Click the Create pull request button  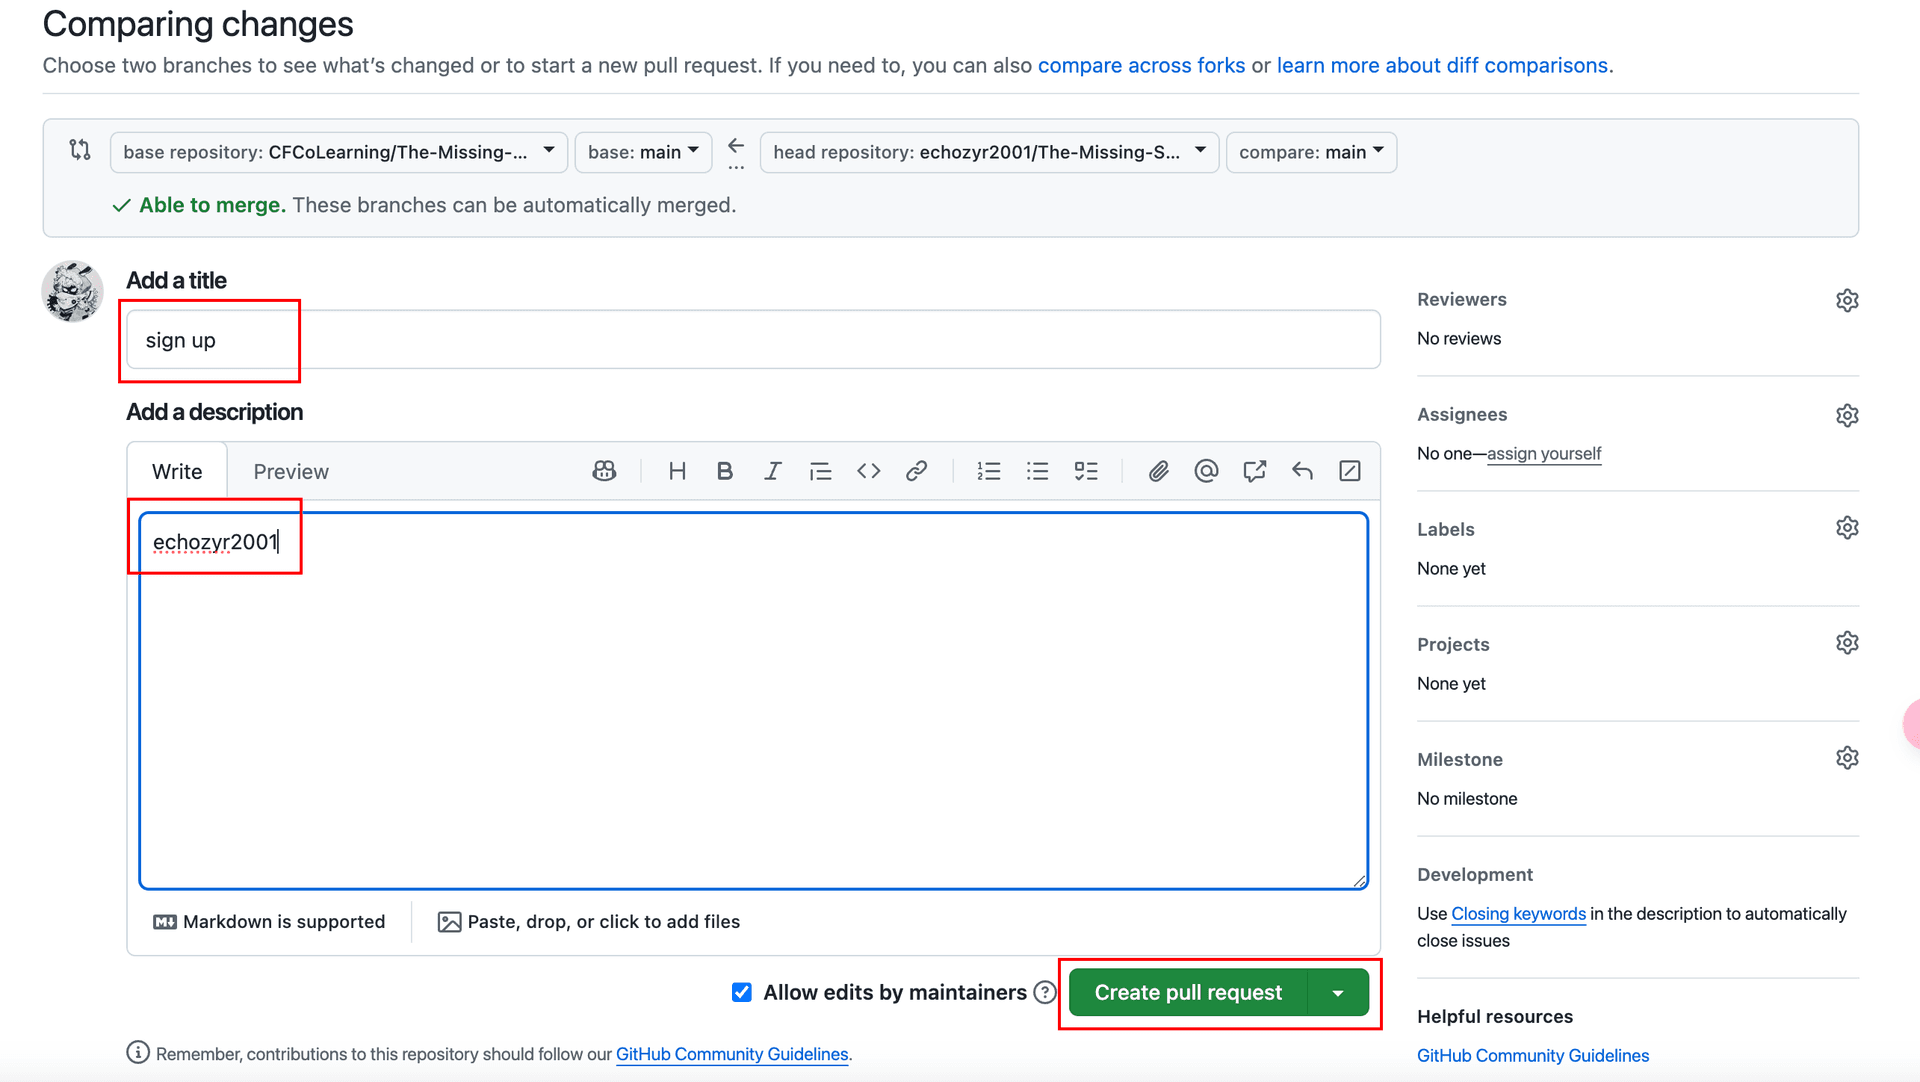[x=1187, y=993]
